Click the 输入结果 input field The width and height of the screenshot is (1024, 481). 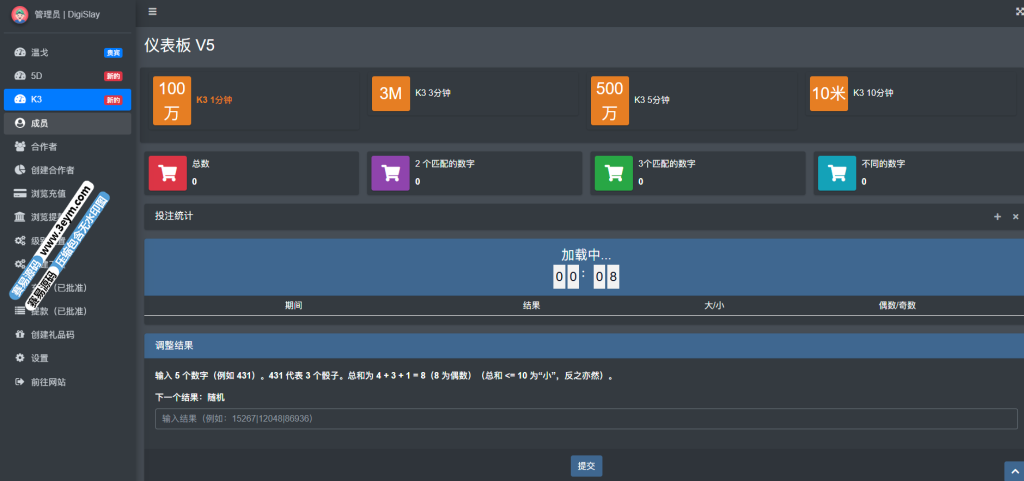585,418
